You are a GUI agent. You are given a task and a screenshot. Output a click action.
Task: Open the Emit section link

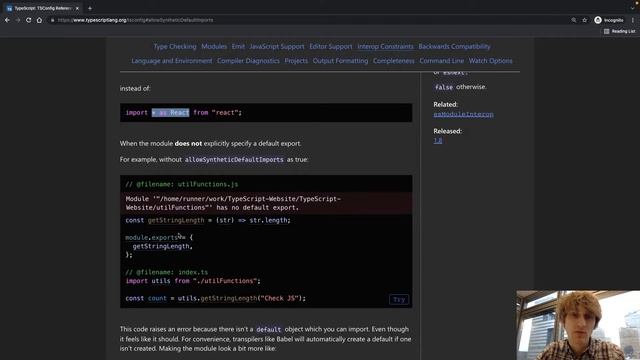point(238,47)
